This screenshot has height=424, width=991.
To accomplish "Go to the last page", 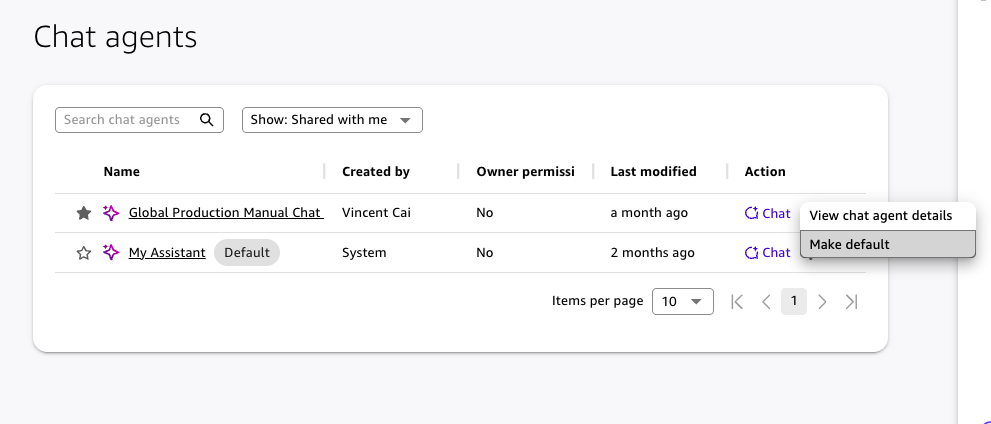I will (x=851, y=301).
